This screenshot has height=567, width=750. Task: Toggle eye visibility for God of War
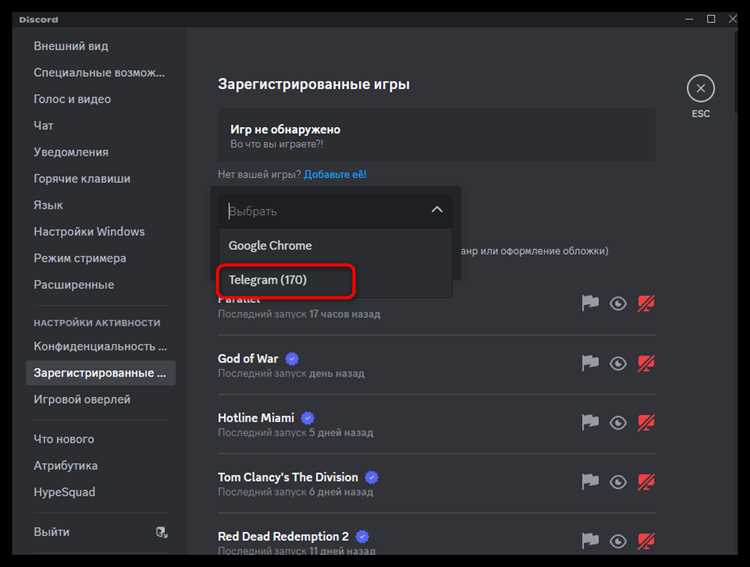click(x=618, y=363)
